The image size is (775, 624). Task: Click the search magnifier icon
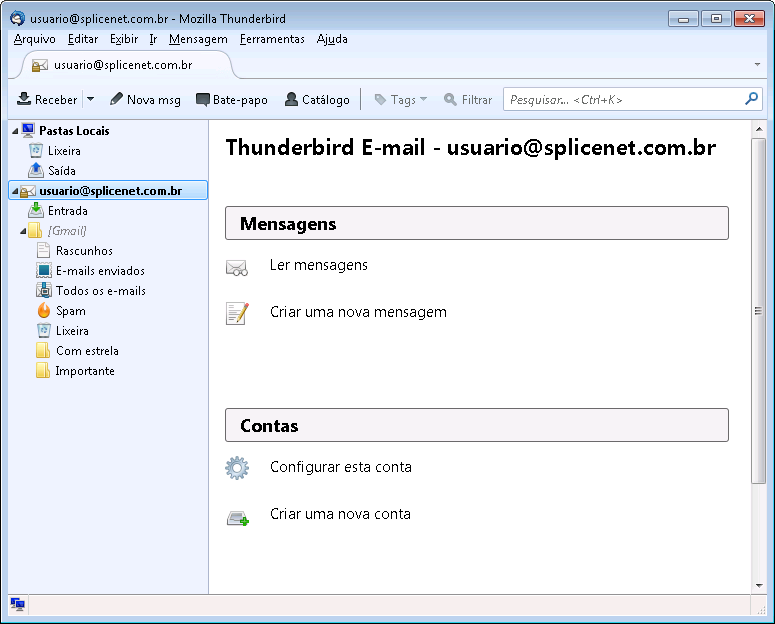[x=751, y=99]
